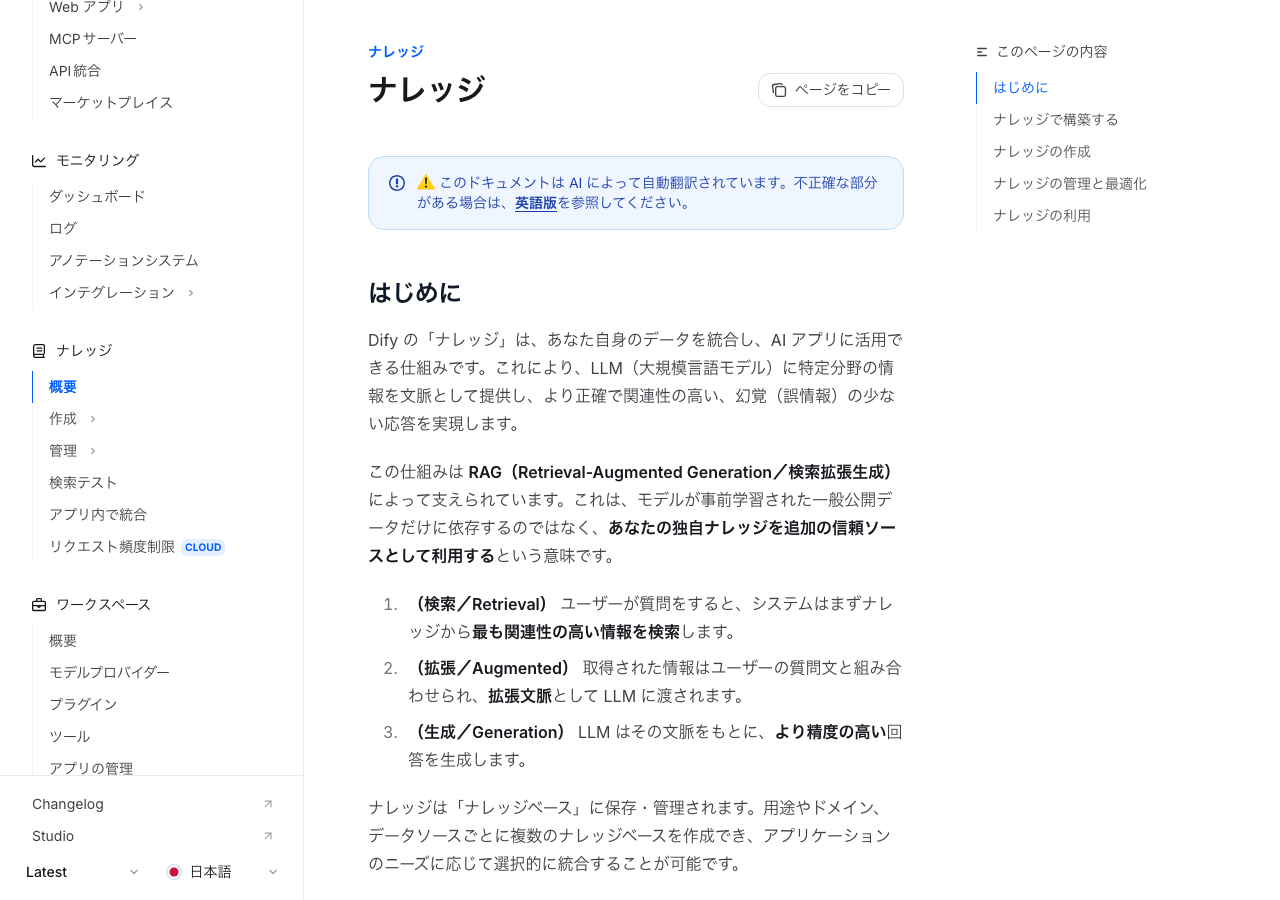Expand the インテグレーション sidebar section
1280x900 pixels.
190,293
